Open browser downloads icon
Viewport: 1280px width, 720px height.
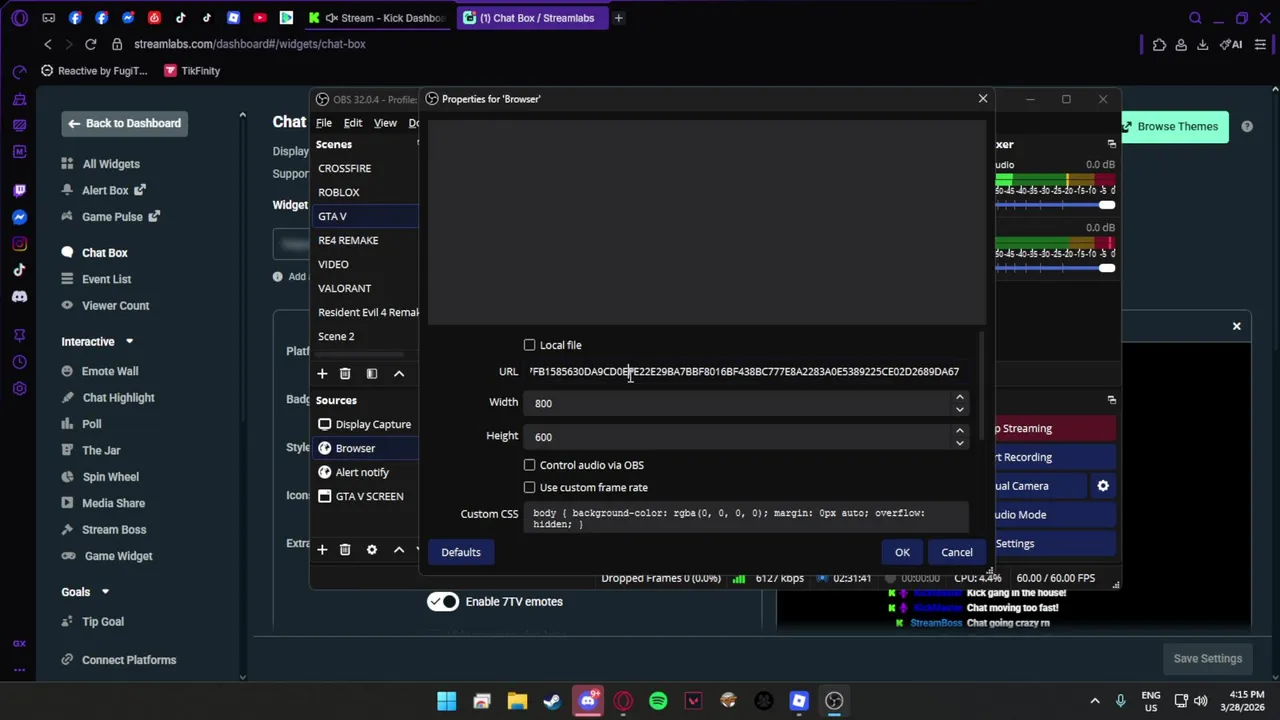(1203, 44)
